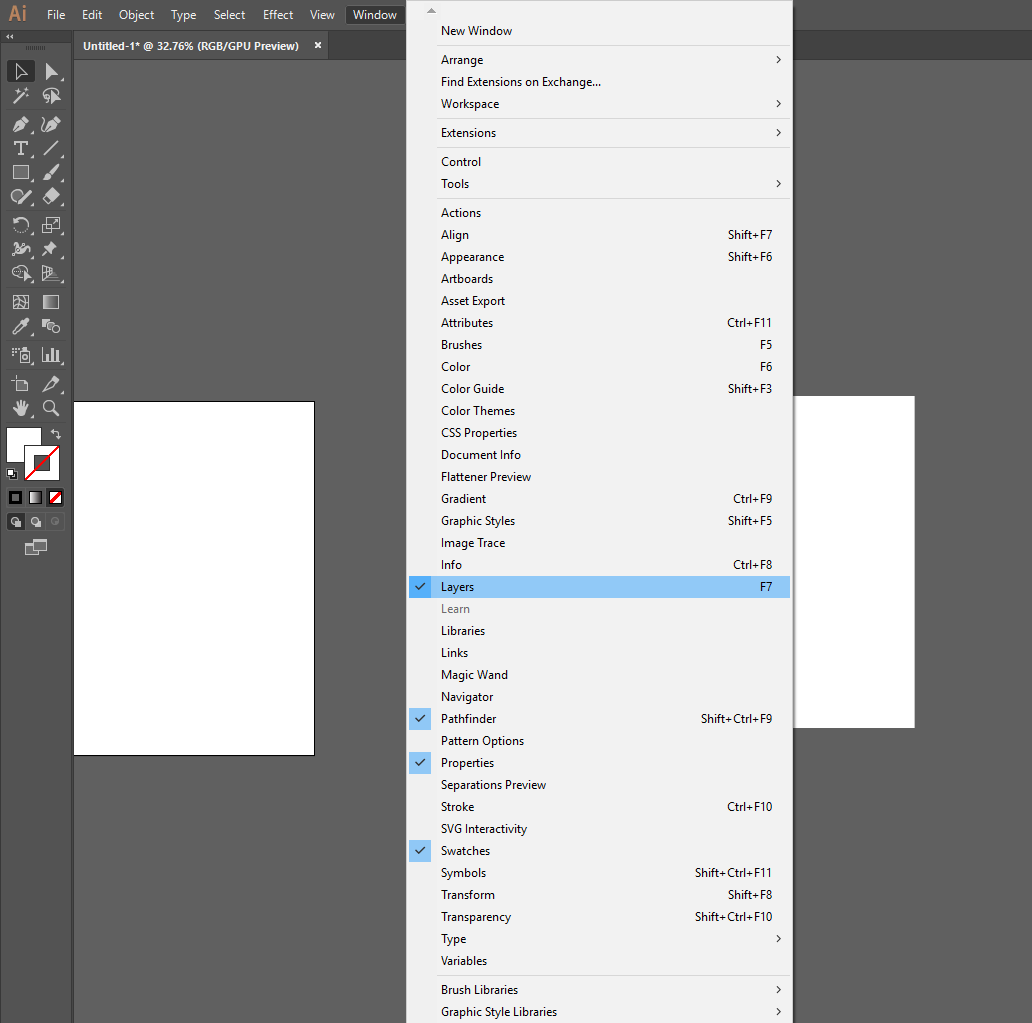1032x1023 pixels.
Task: Select the Shaper tool
Action: coord(20,197)
